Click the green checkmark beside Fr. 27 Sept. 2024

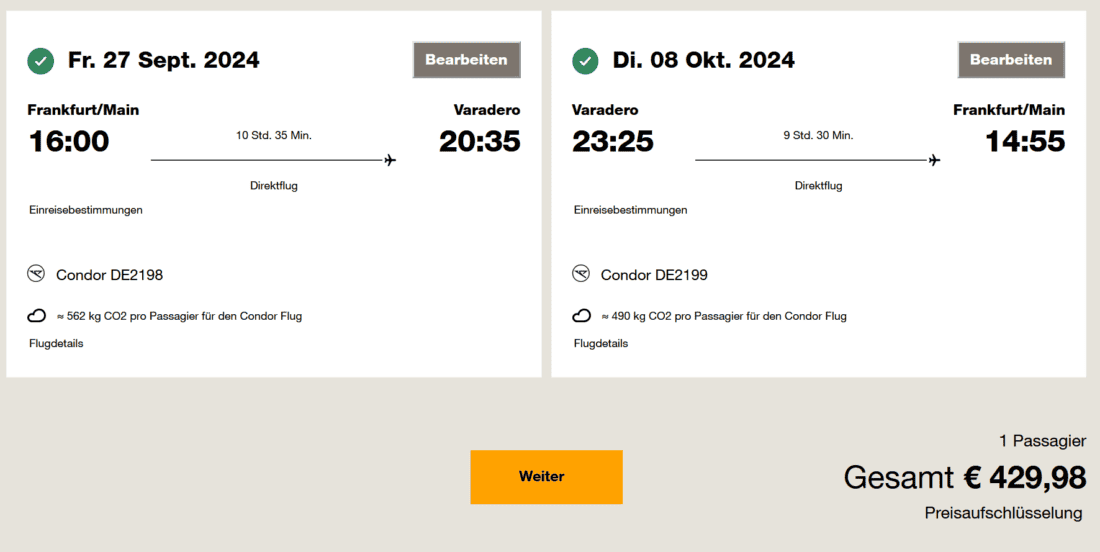click(41, 61)
